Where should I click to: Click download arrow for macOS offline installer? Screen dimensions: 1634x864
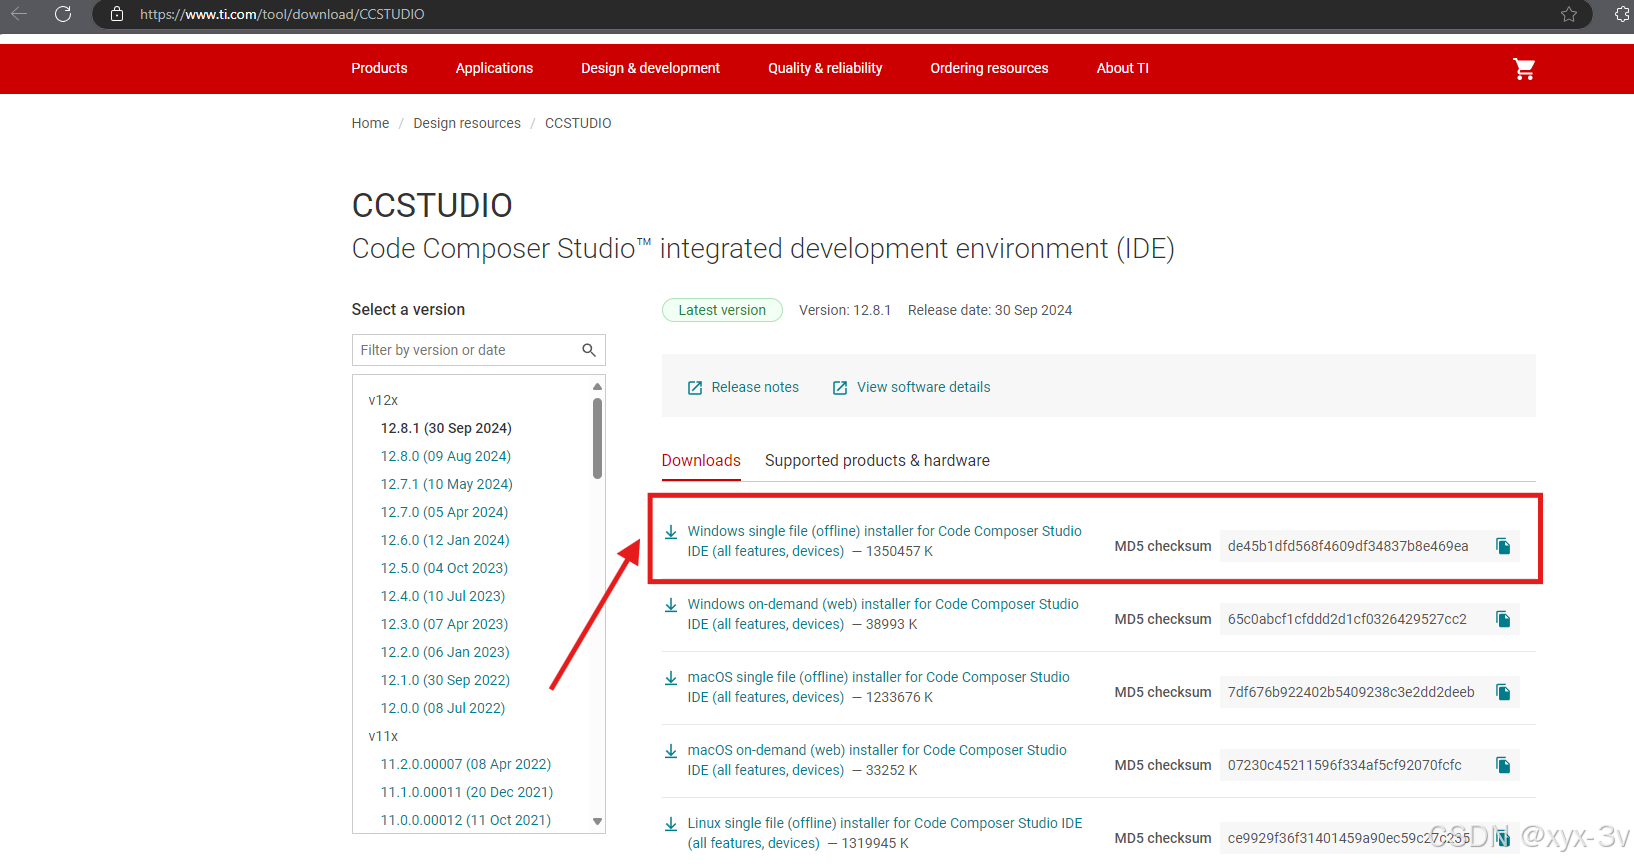point(671,678)
